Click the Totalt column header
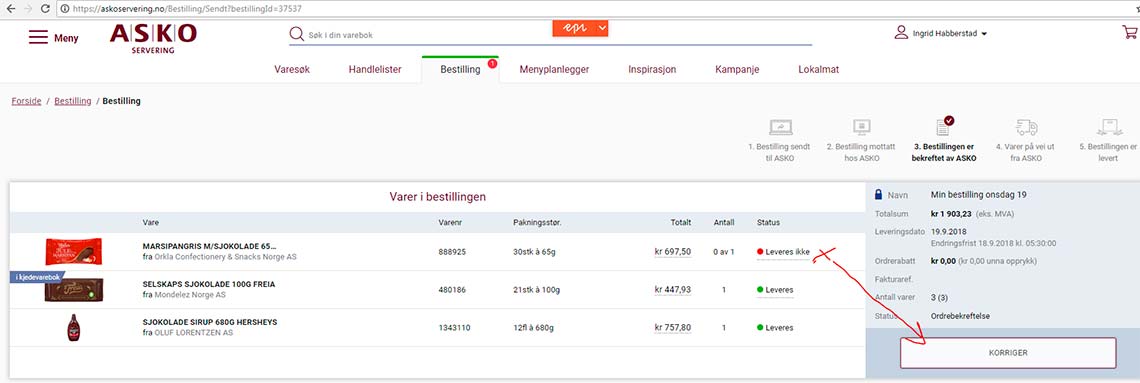 pyautogui.click(x=681, y=222)
